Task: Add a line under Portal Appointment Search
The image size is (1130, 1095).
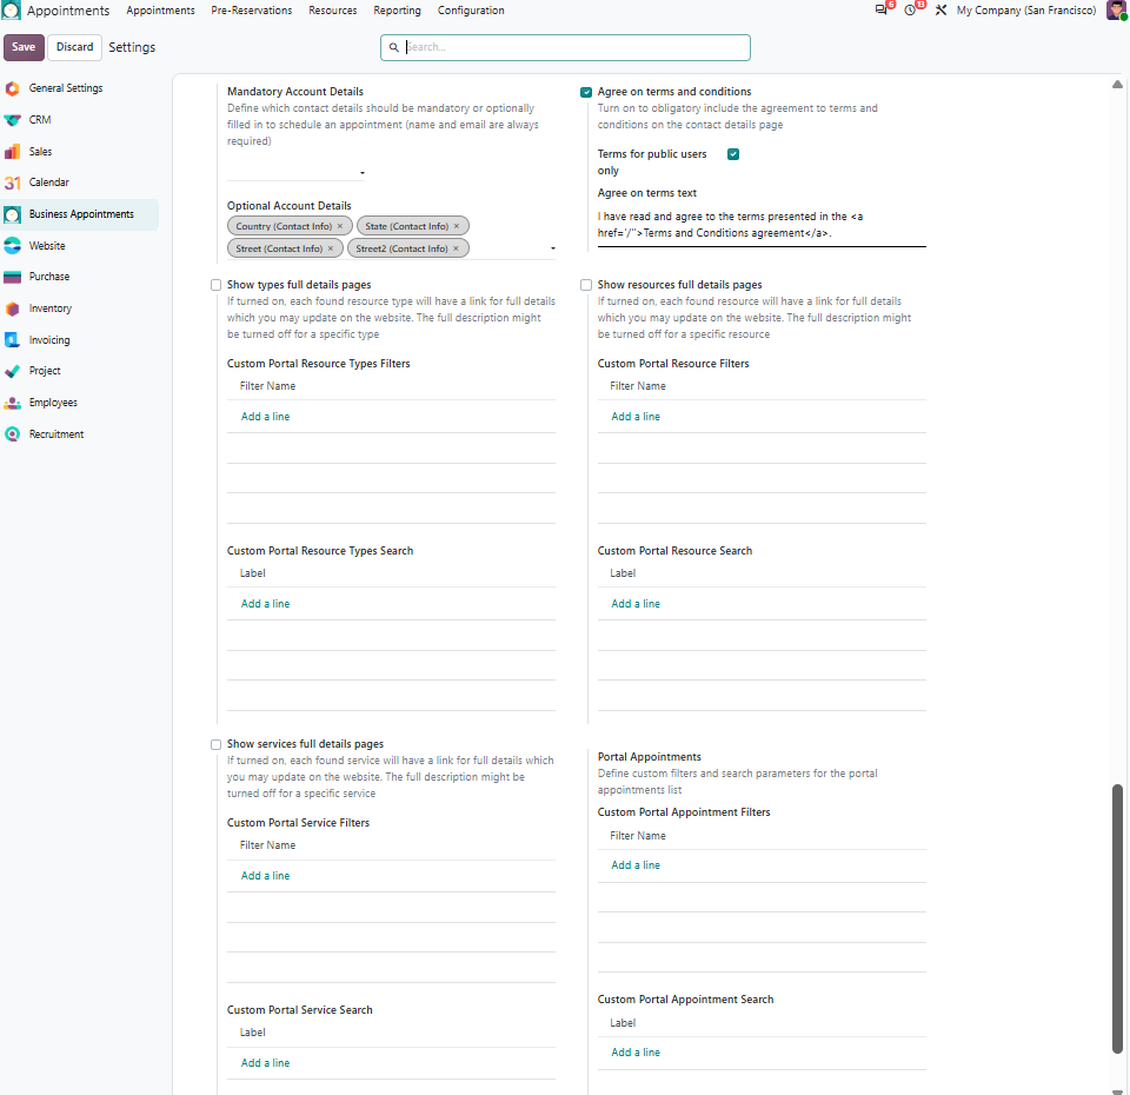Action: (636, 1052)
